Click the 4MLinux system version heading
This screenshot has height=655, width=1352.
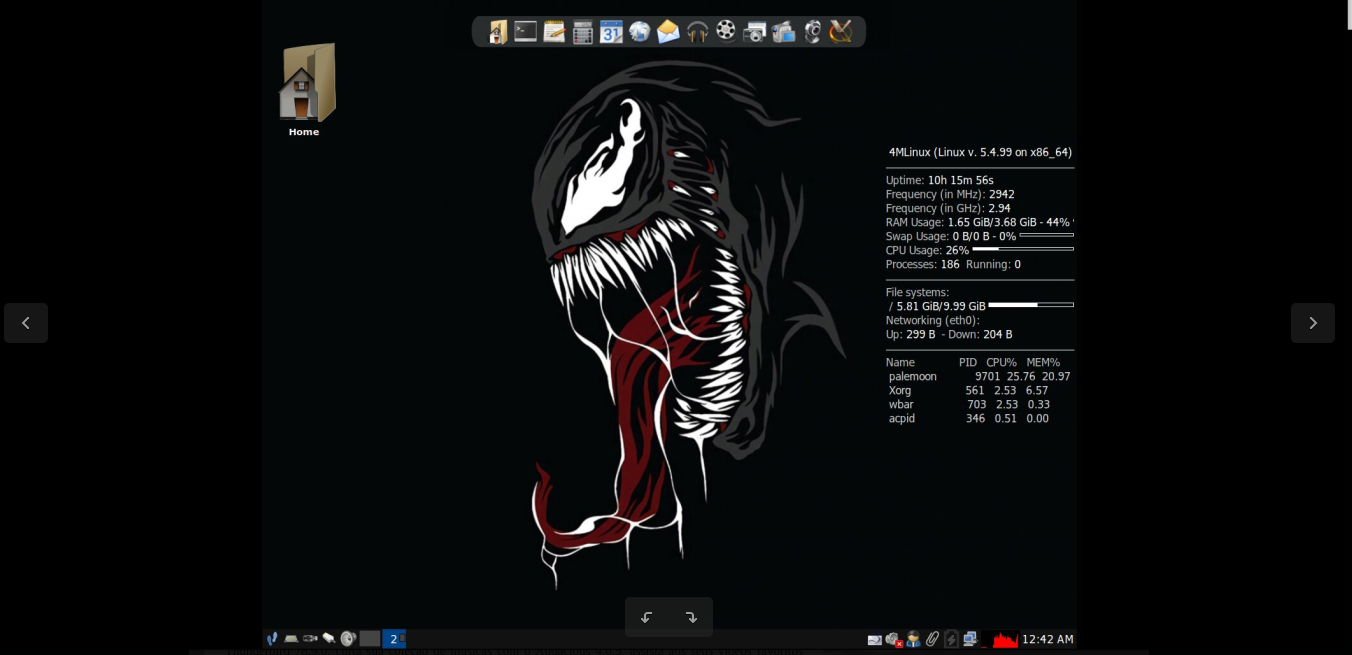pos(980,153)
